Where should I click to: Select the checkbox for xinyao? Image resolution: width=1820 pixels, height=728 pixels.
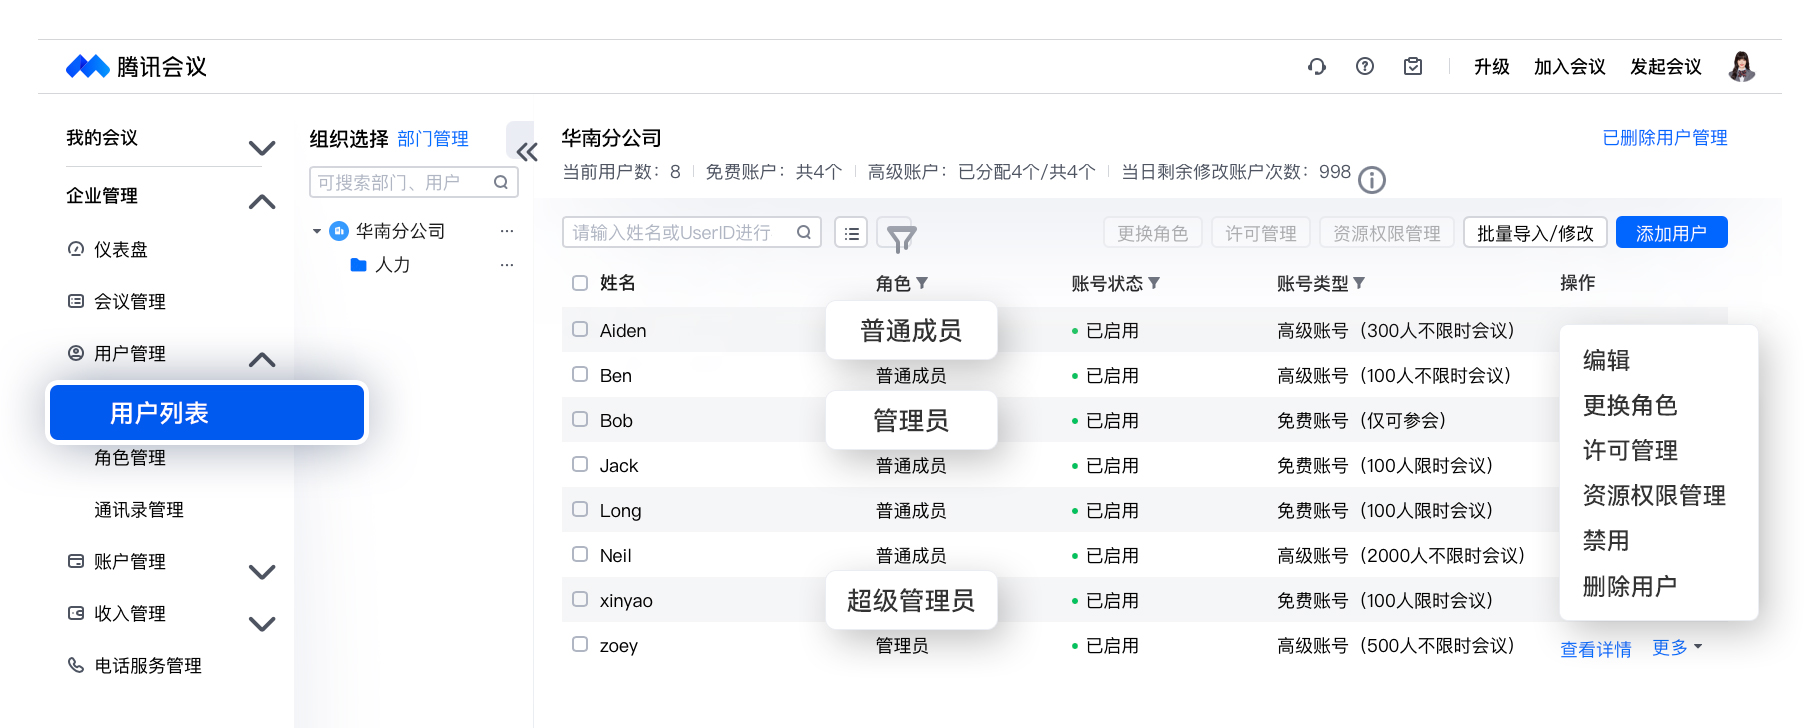[580, 599]
